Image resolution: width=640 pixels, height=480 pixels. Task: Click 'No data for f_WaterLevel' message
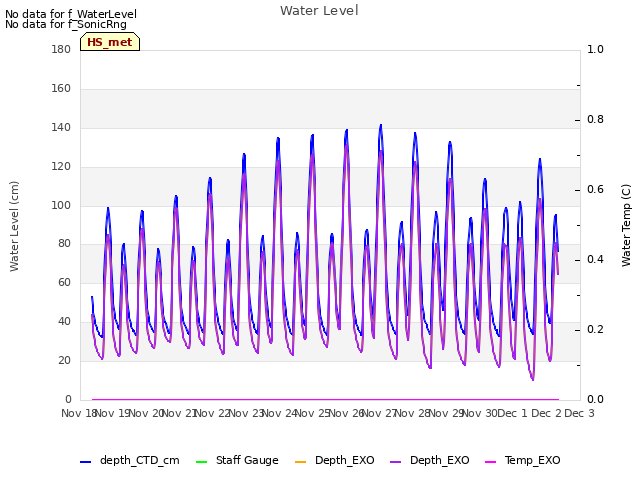click(71, 14)
